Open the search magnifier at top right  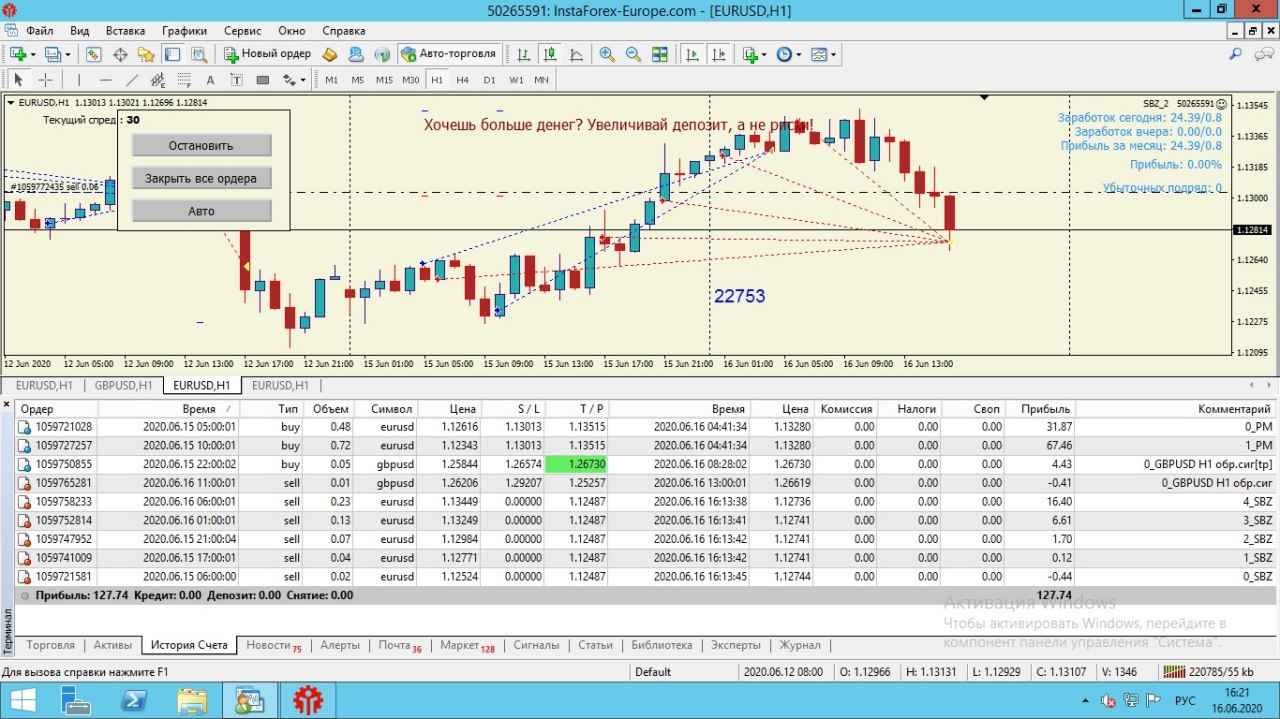[1236, 54]
